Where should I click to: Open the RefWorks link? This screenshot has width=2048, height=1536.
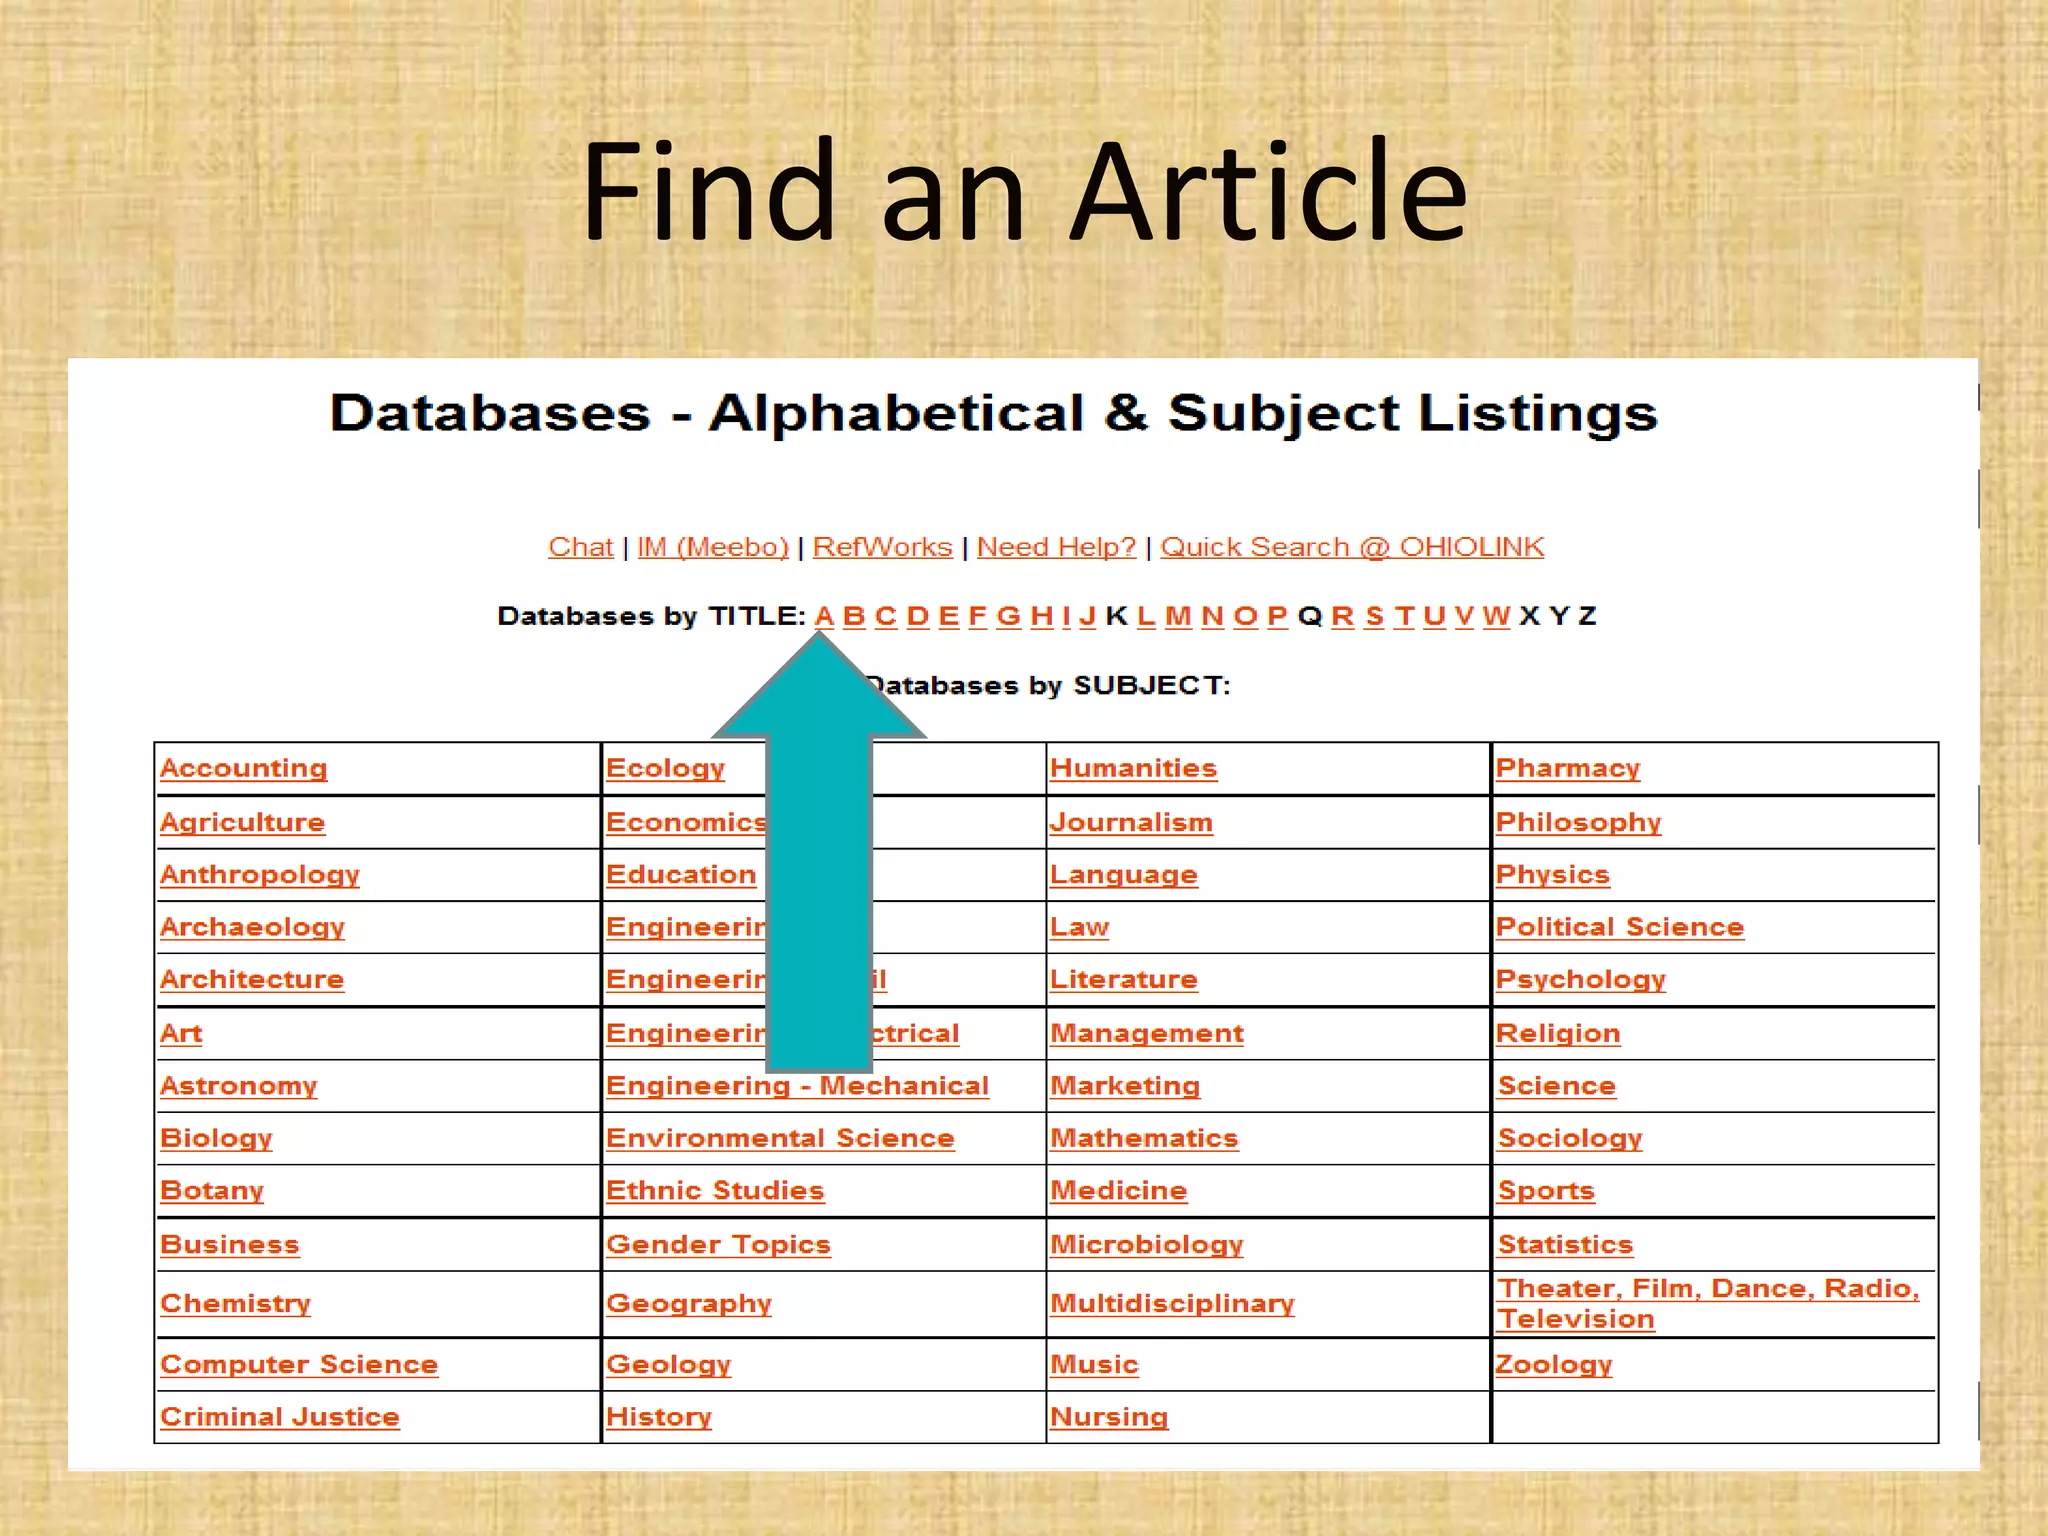882,547
